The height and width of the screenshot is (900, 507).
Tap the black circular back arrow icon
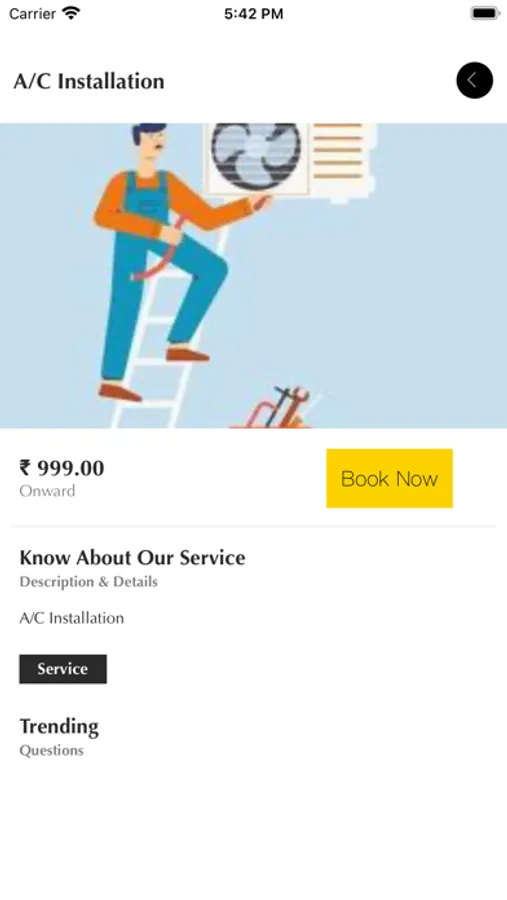point(474,80)
